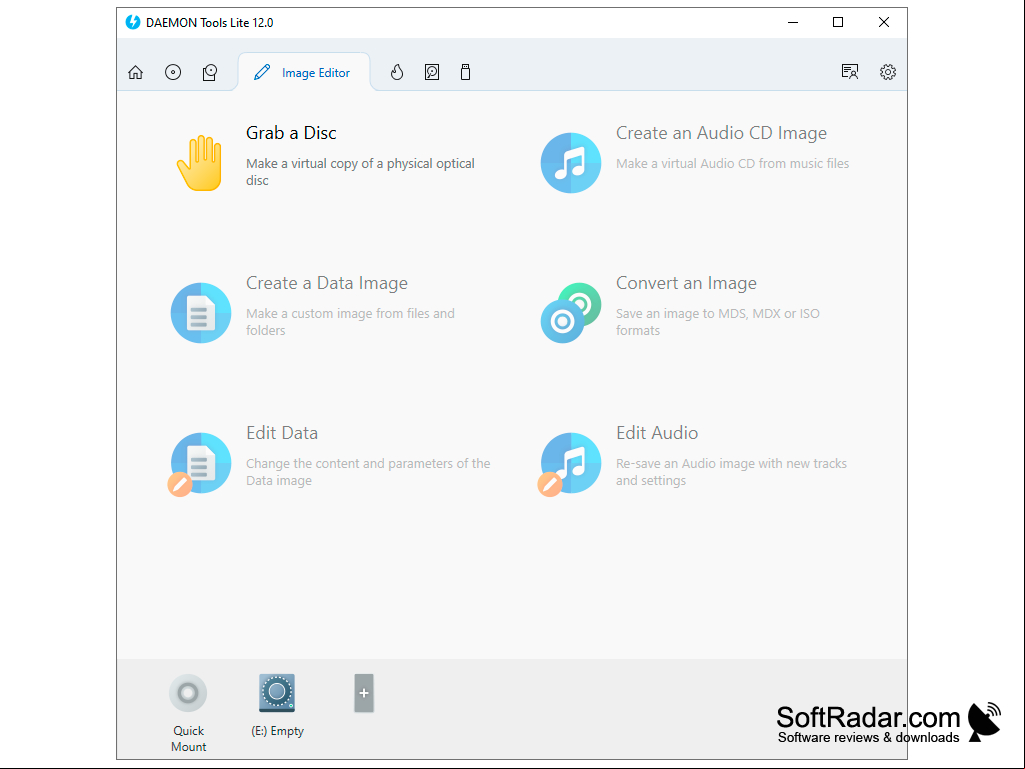Close the DAEMON Tools Lite window
Image resolution: width=1025 pixels, height=769 pixels.
[883, 22]
